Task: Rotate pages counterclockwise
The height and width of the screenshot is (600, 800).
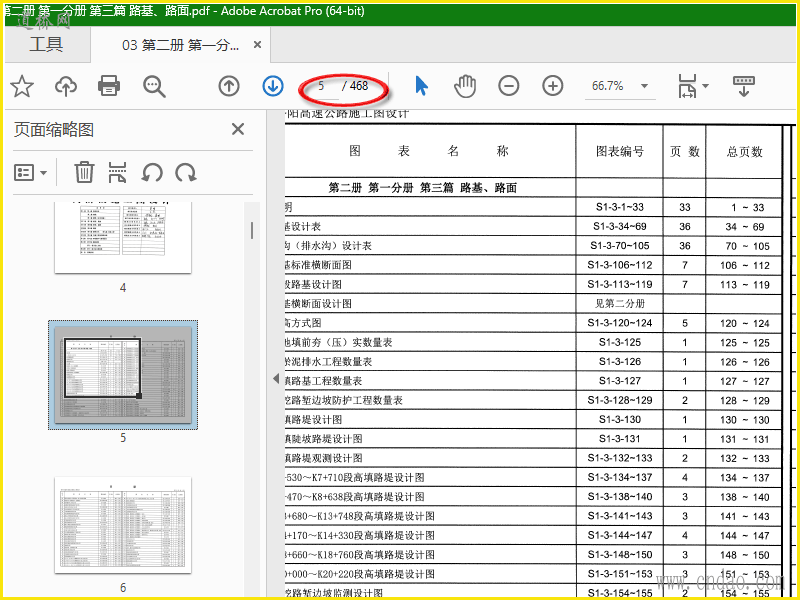Action: point(152,172)
